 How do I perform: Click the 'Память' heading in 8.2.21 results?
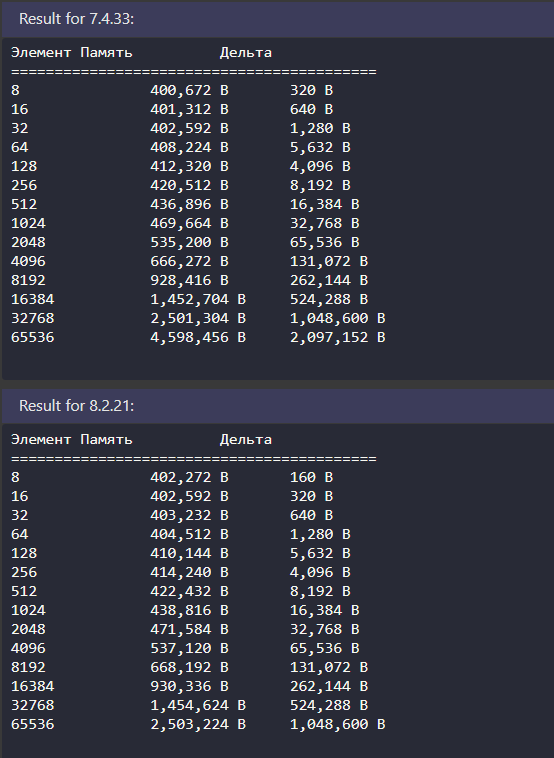[x=106, y=439]
